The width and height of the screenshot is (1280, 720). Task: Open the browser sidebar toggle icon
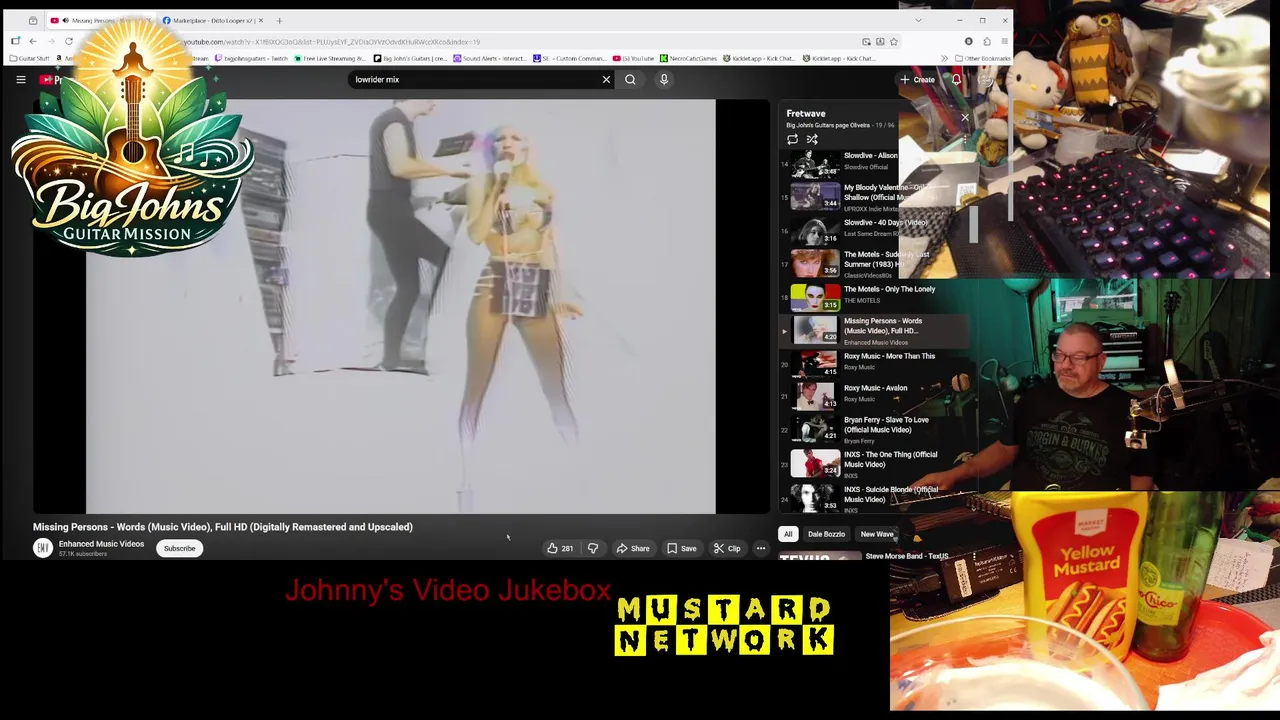(x=15, y=41)
